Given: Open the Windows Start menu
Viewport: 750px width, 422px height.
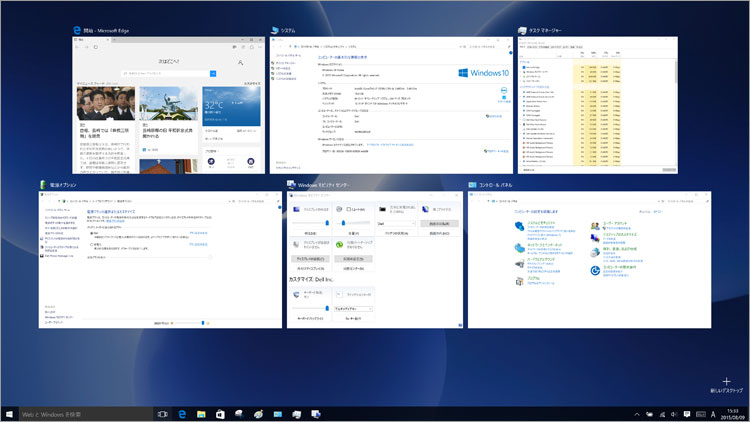Looking at the screenshot, I should pyautogui.click(x=9, y=414).
